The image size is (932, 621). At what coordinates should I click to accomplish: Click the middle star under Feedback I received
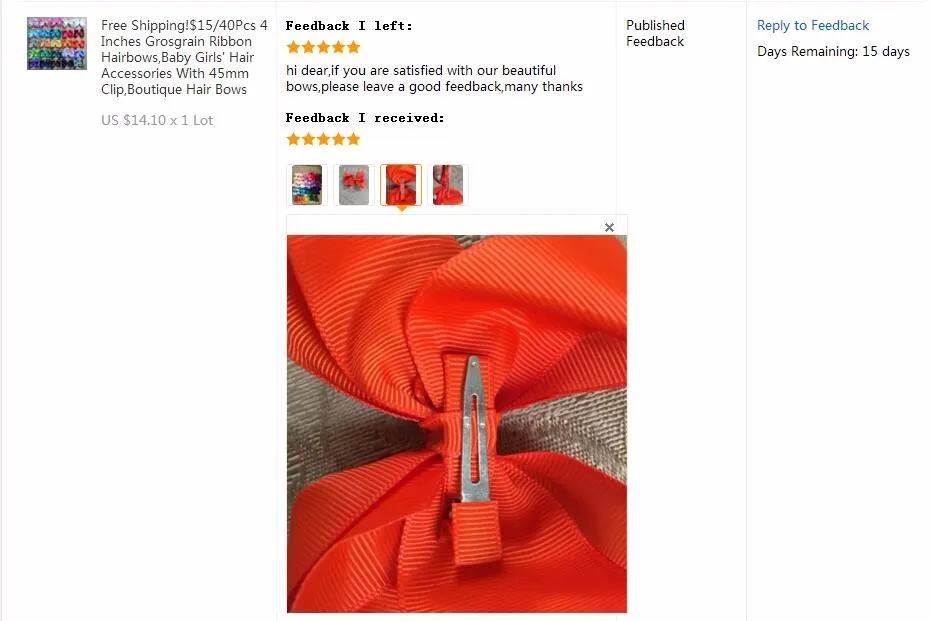click(323, 139)
